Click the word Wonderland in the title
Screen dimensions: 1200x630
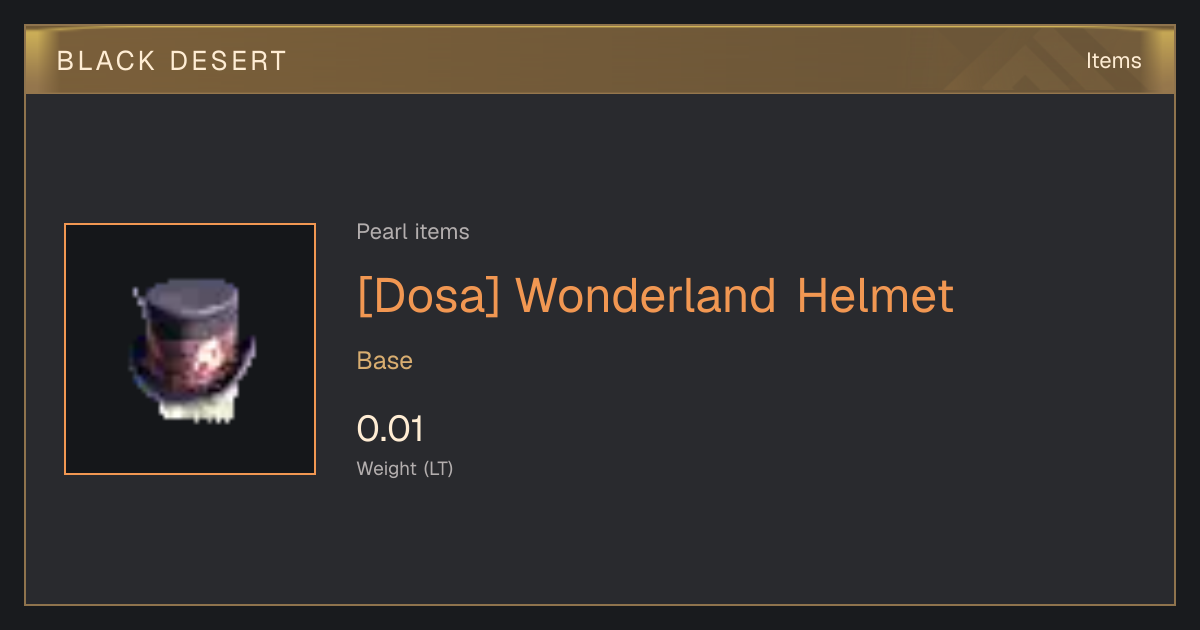tap(646, 296)
